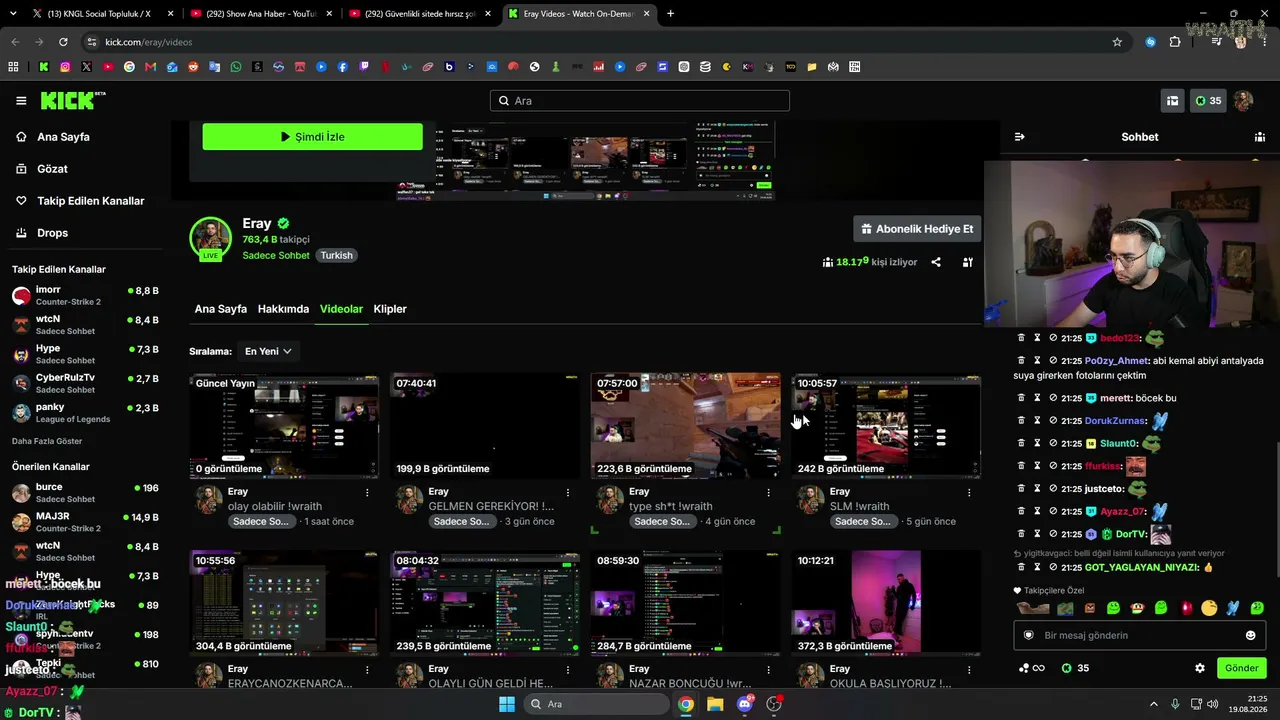Open the dashboard icon beside the 35 KICKs counter

coord(1172,101)
